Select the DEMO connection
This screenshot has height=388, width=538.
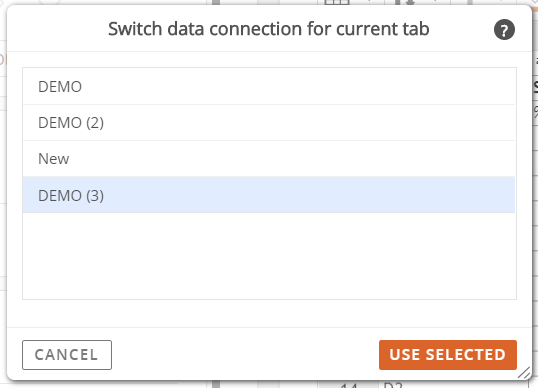click(x=269, y=86)
